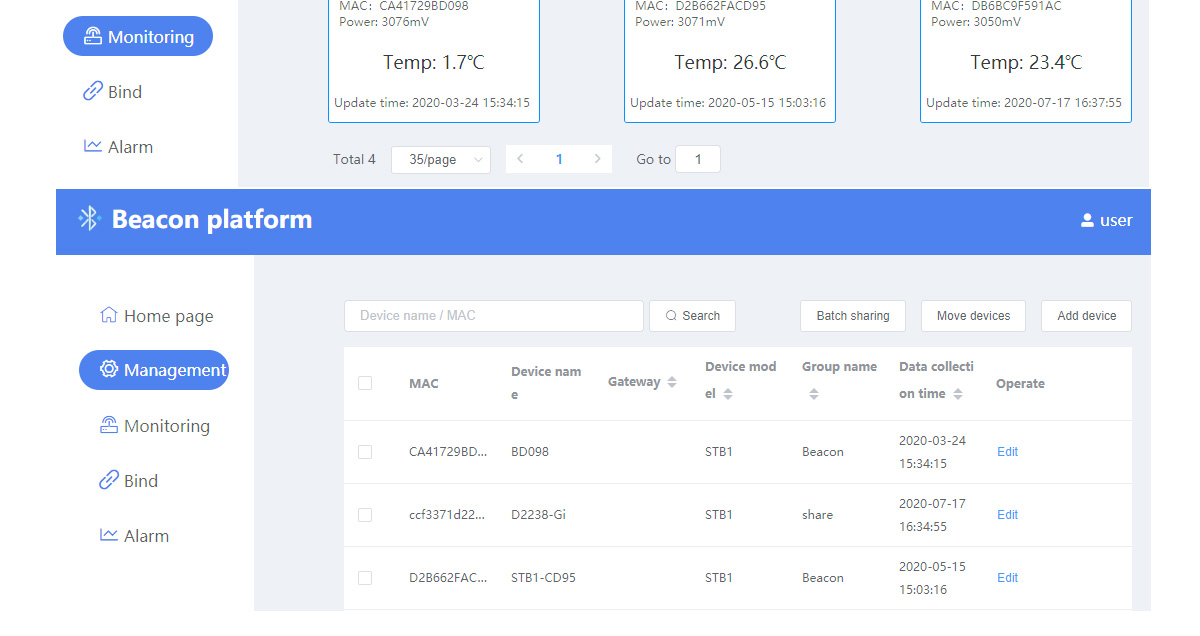
Task: Click the Bluetooth logo in the header
Action: point(89,219)
